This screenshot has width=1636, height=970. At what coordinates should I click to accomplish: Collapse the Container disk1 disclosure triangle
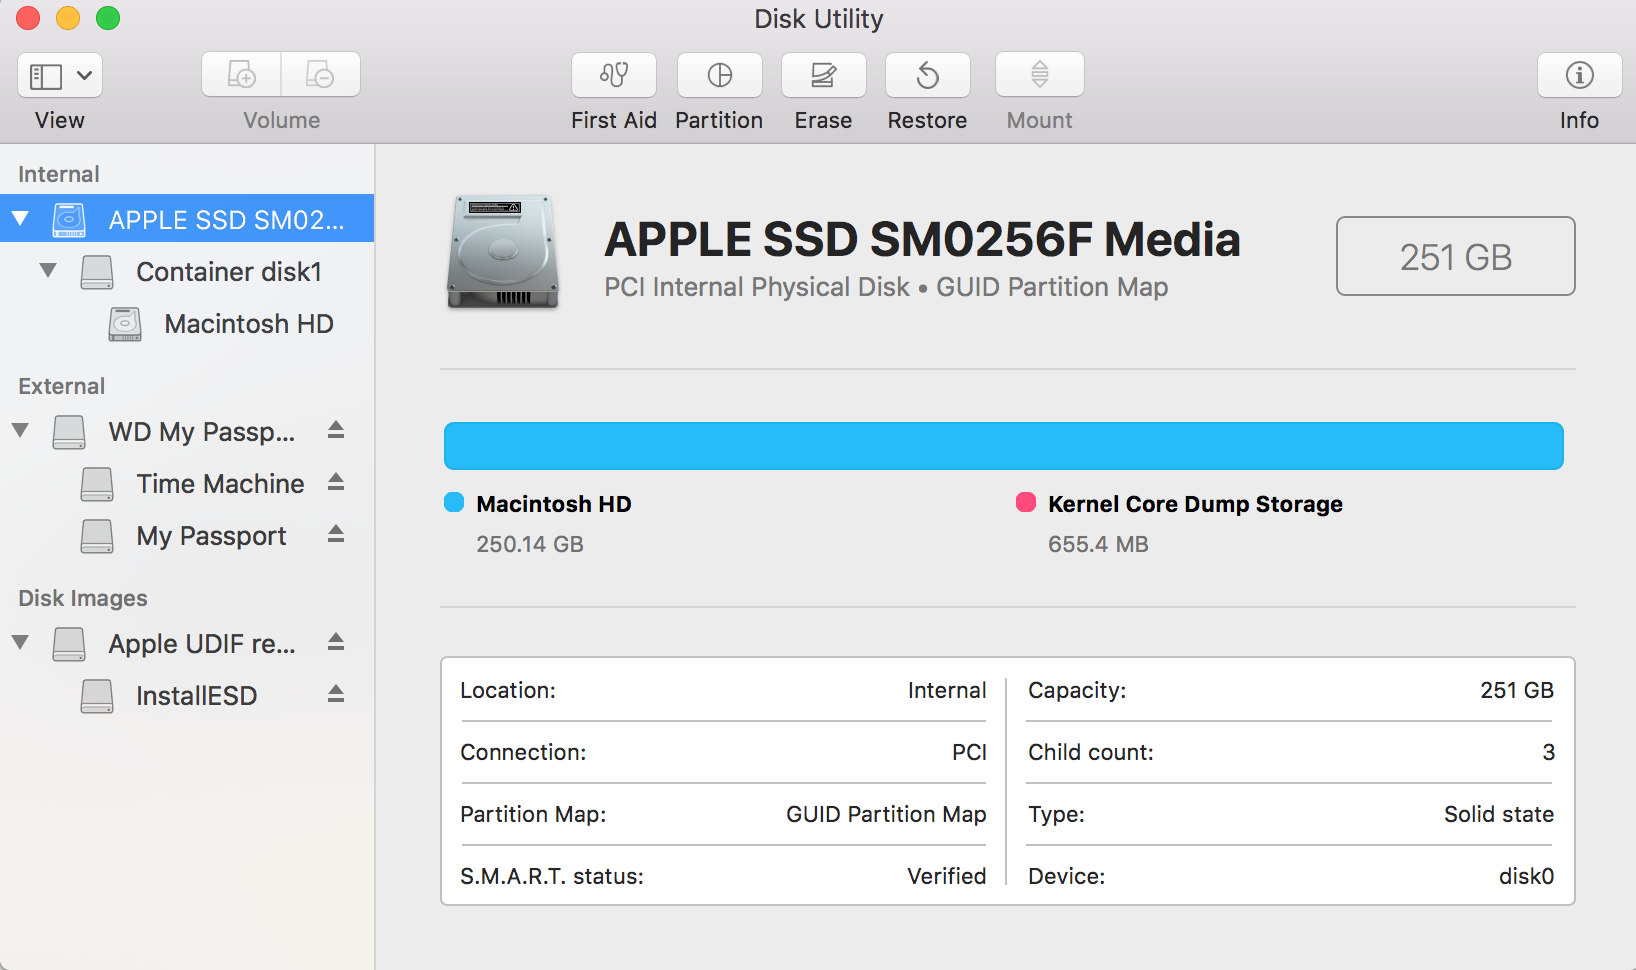tap(48, 270)
